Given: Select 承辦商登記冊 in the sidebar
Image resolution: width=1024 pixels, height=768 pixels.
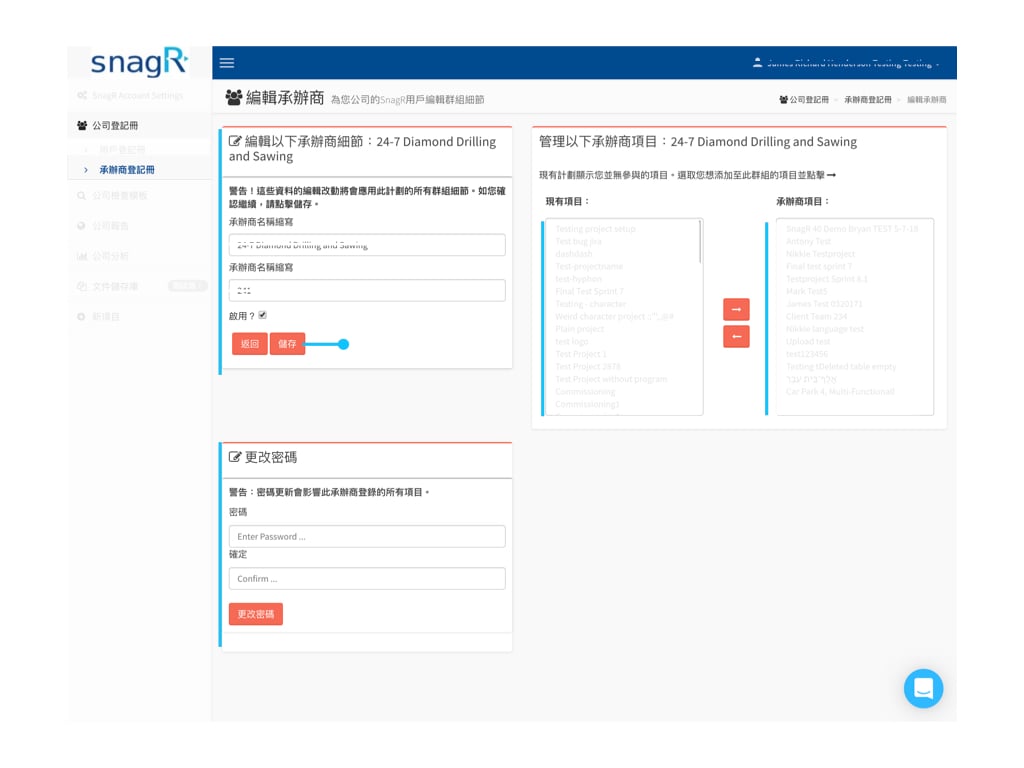Looking at the screenshot, I should tap(127, 170).
